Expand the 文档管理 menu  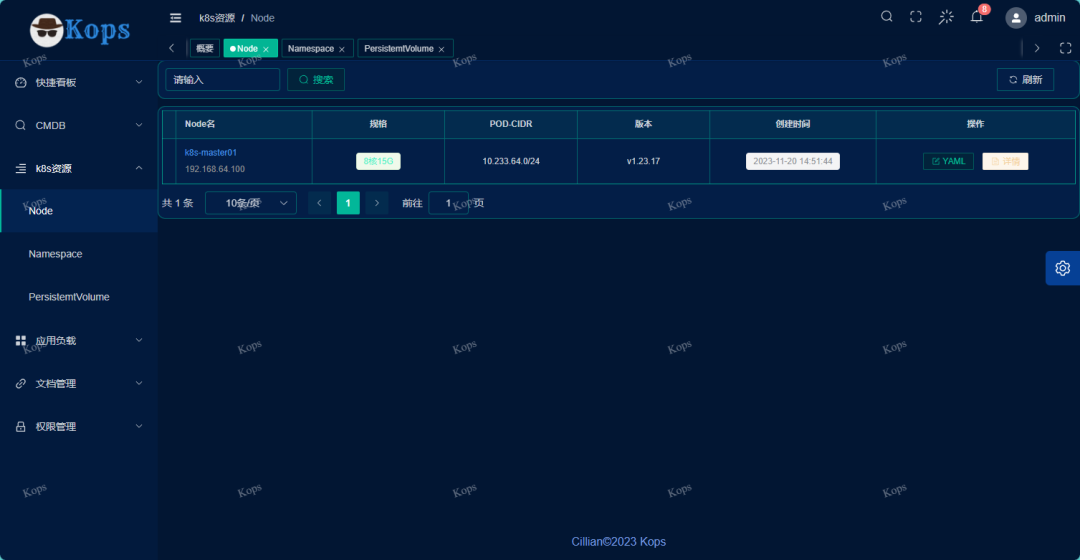click(79, 384)
